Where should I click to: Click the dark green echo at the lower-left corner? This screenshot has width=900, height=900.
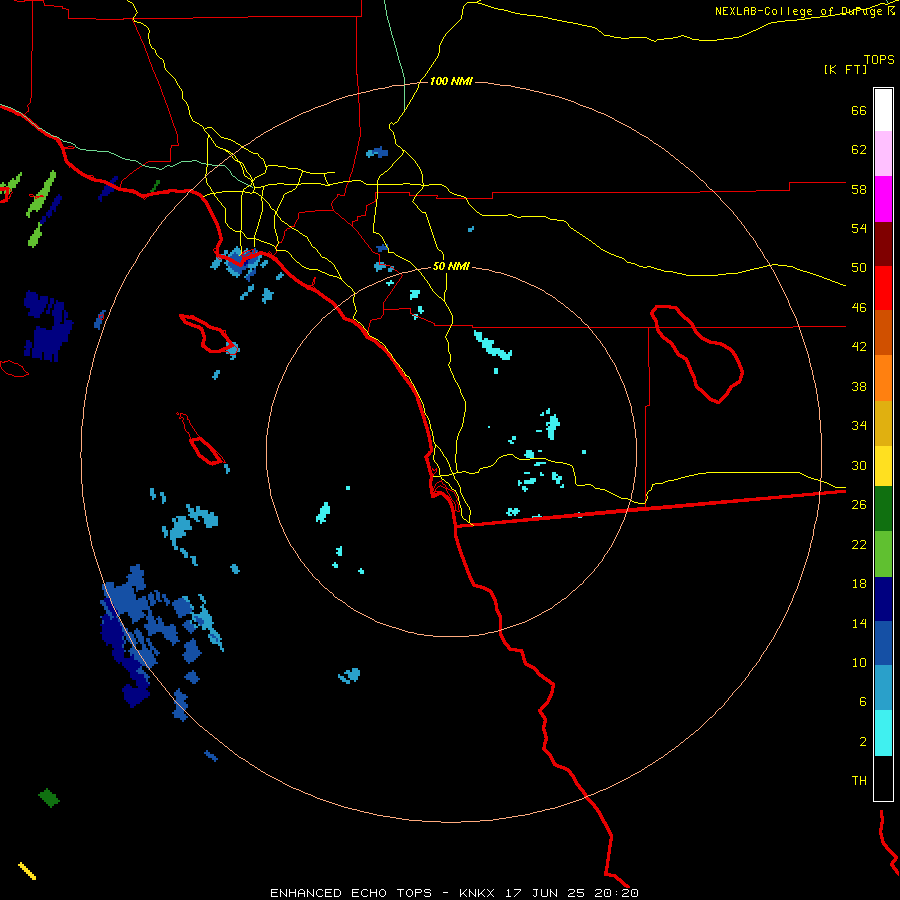point(49,797)
